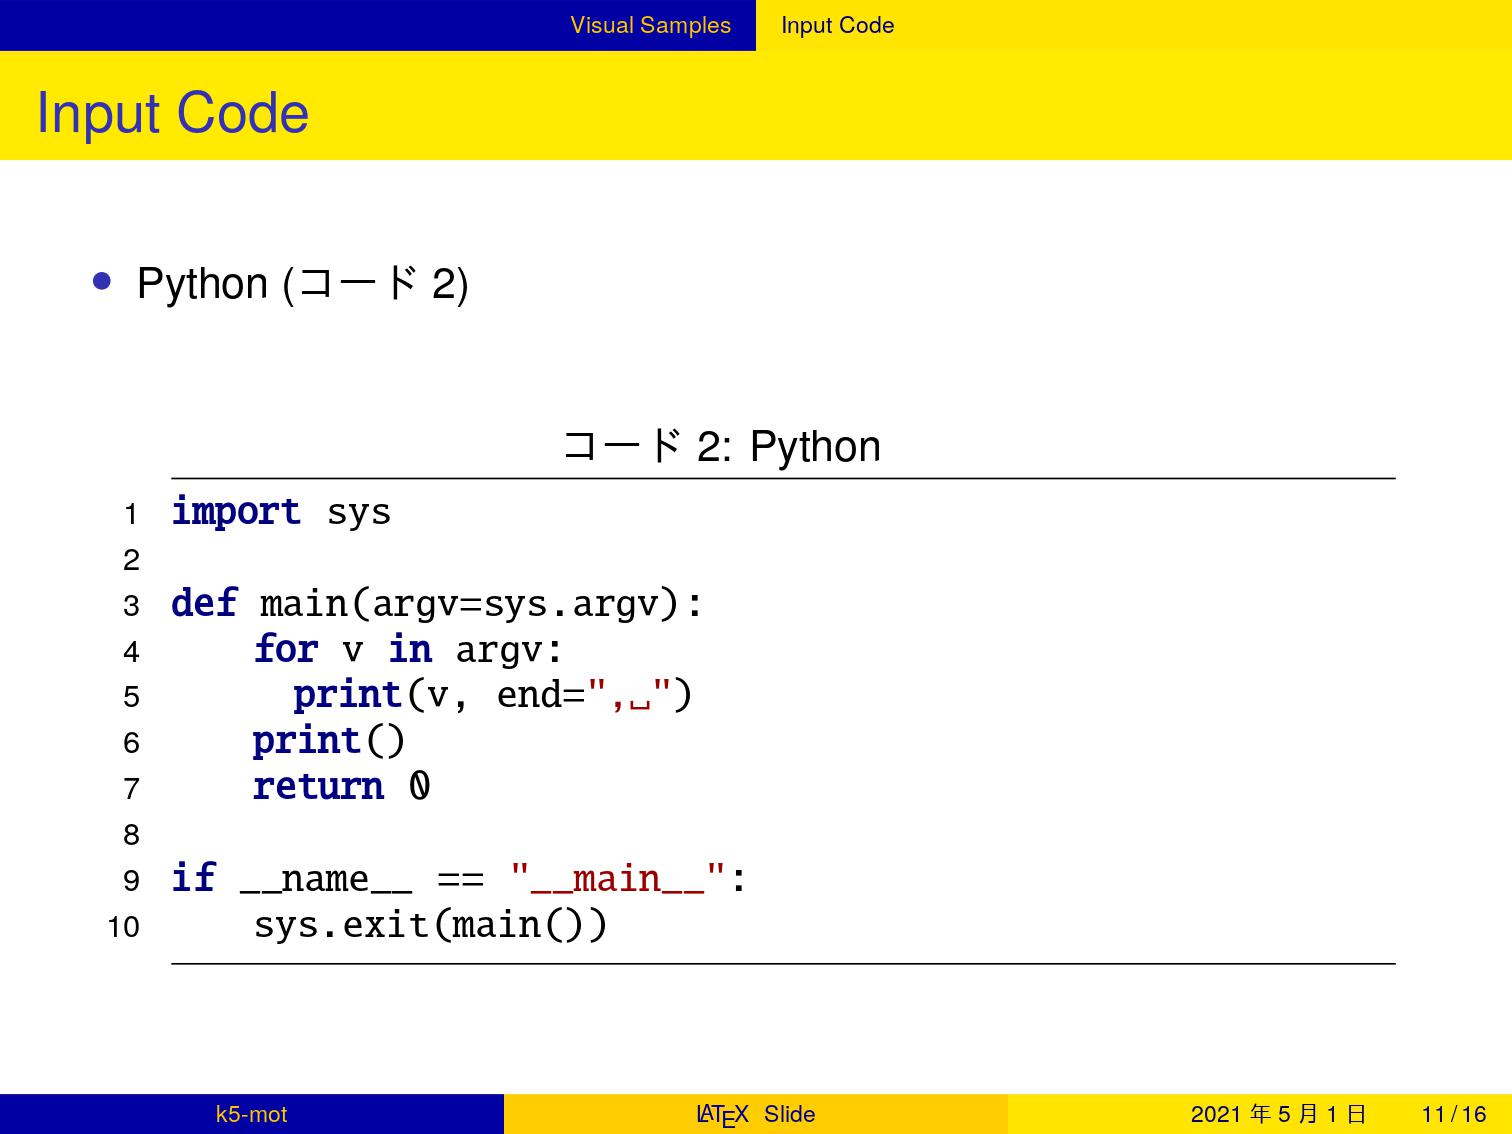
Task: Click the print(v, end=", ") line
Action: (x=492, y=695)
